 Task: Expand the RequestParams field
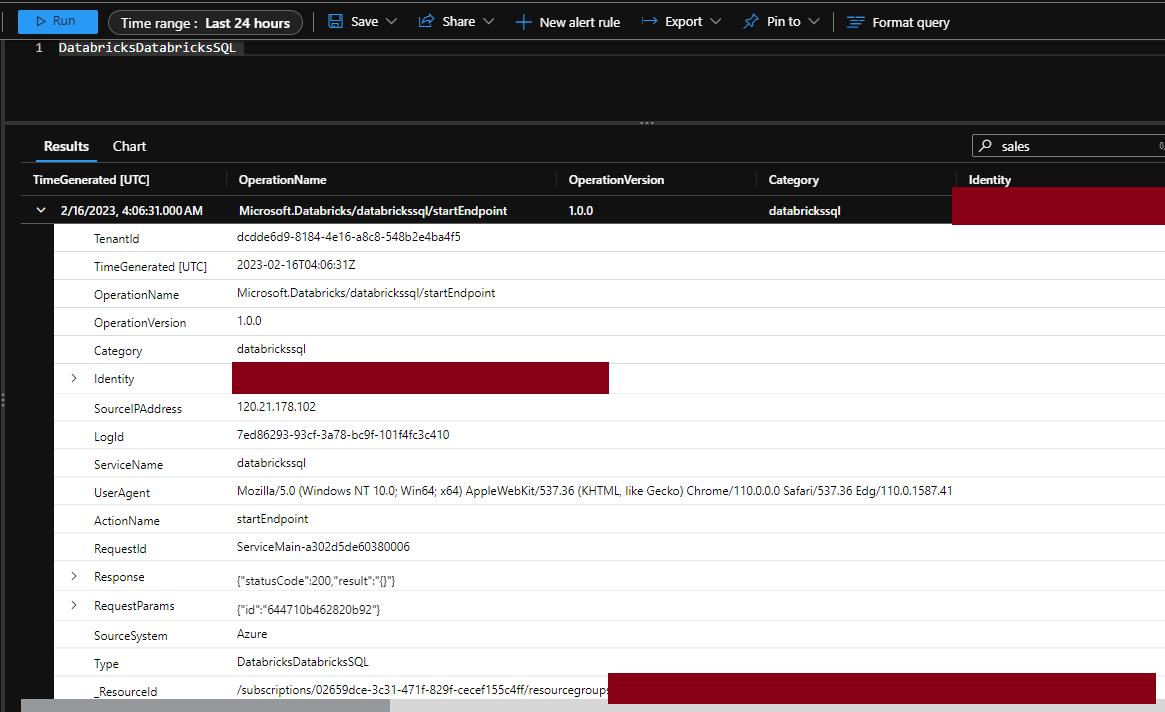point(74,605)
